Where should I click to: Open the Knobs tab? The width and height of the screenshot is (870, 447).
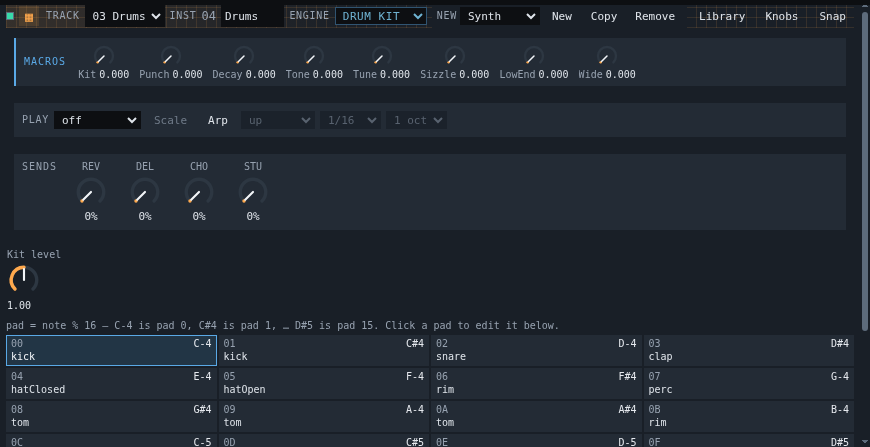click(x=781, y=16)
